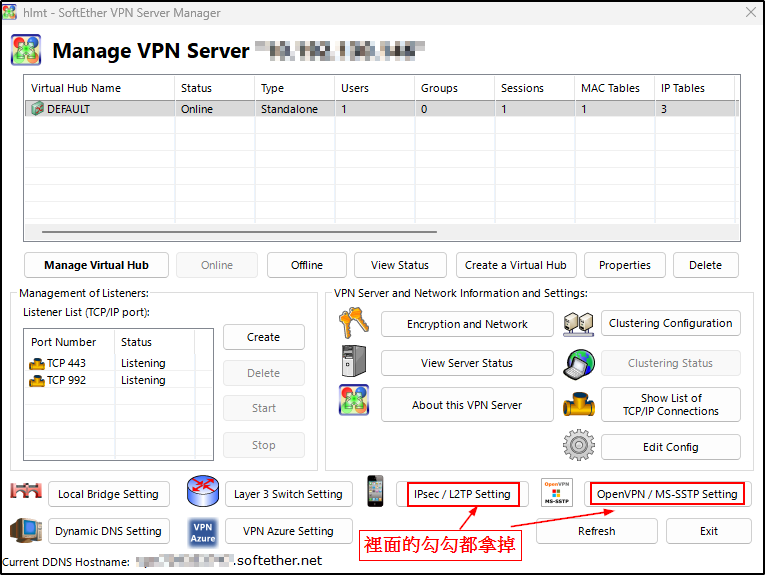Click the DEFAULT hub cube icon

(37, 108)
